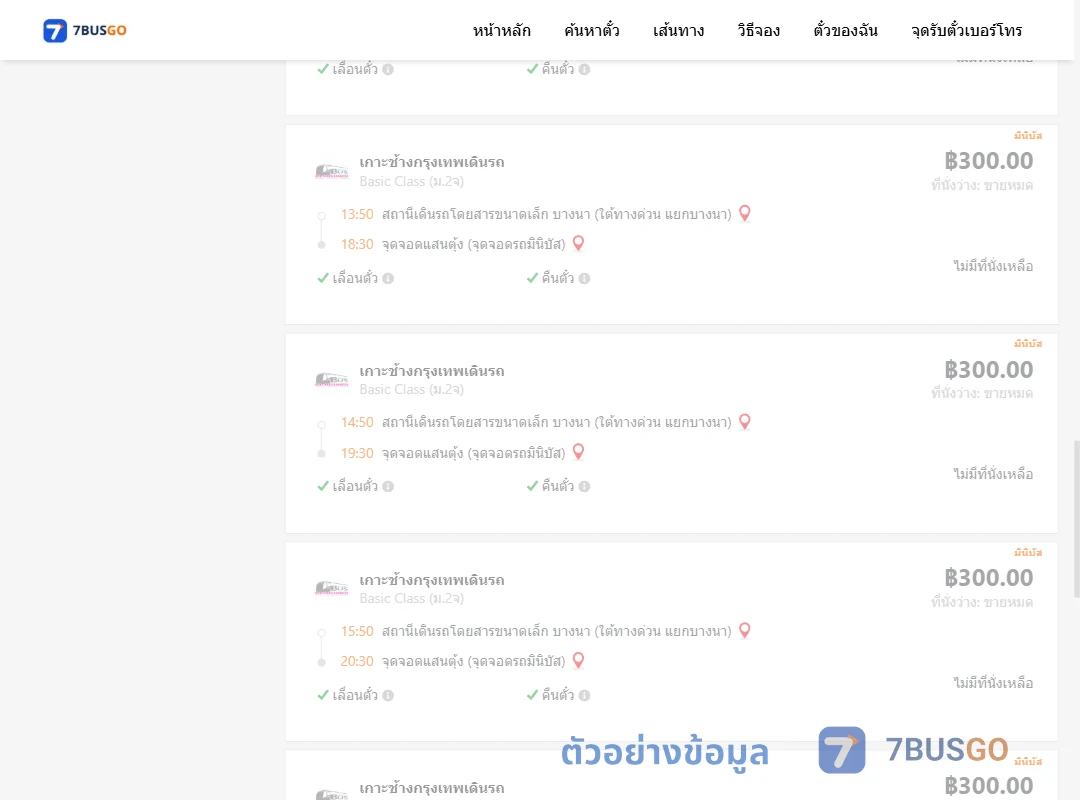
Task: Click info icon beside คืนตั๋ว in 15:50 trip
Action: click(x=584, y=695)
